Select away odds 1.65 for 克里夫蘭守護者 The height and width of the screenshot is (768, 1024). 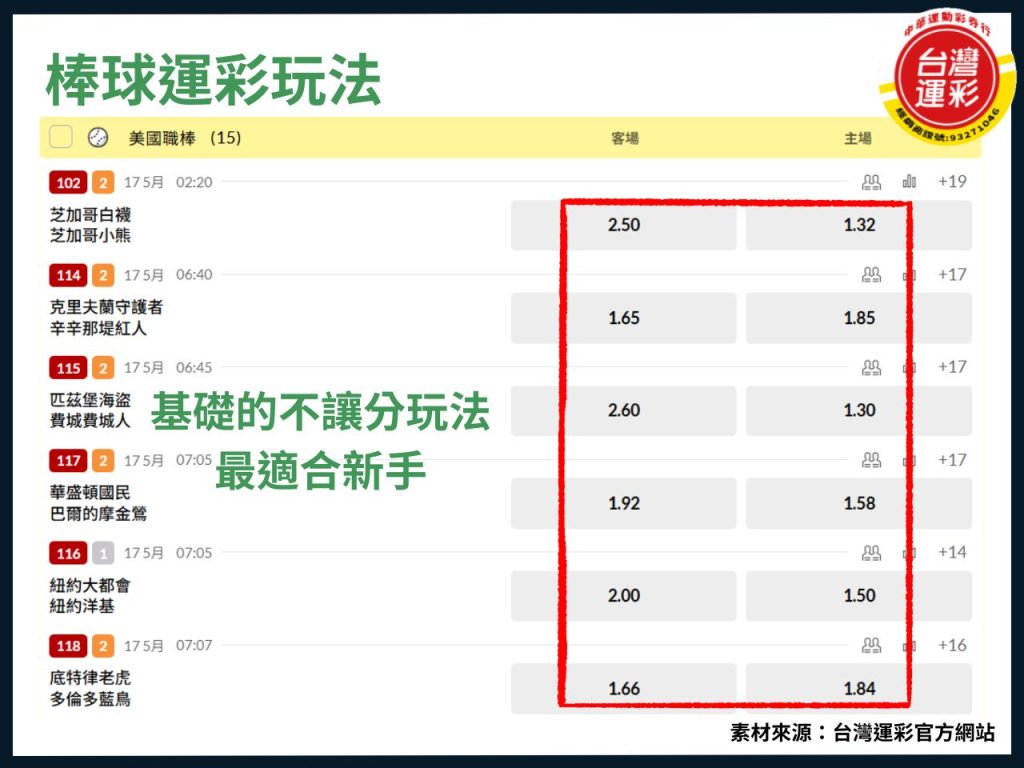(624, 318)
